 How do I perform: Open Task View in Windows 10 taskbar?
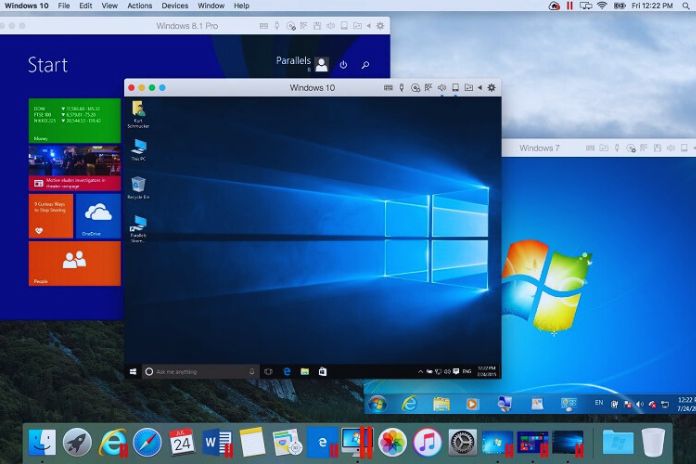point(268,372)
